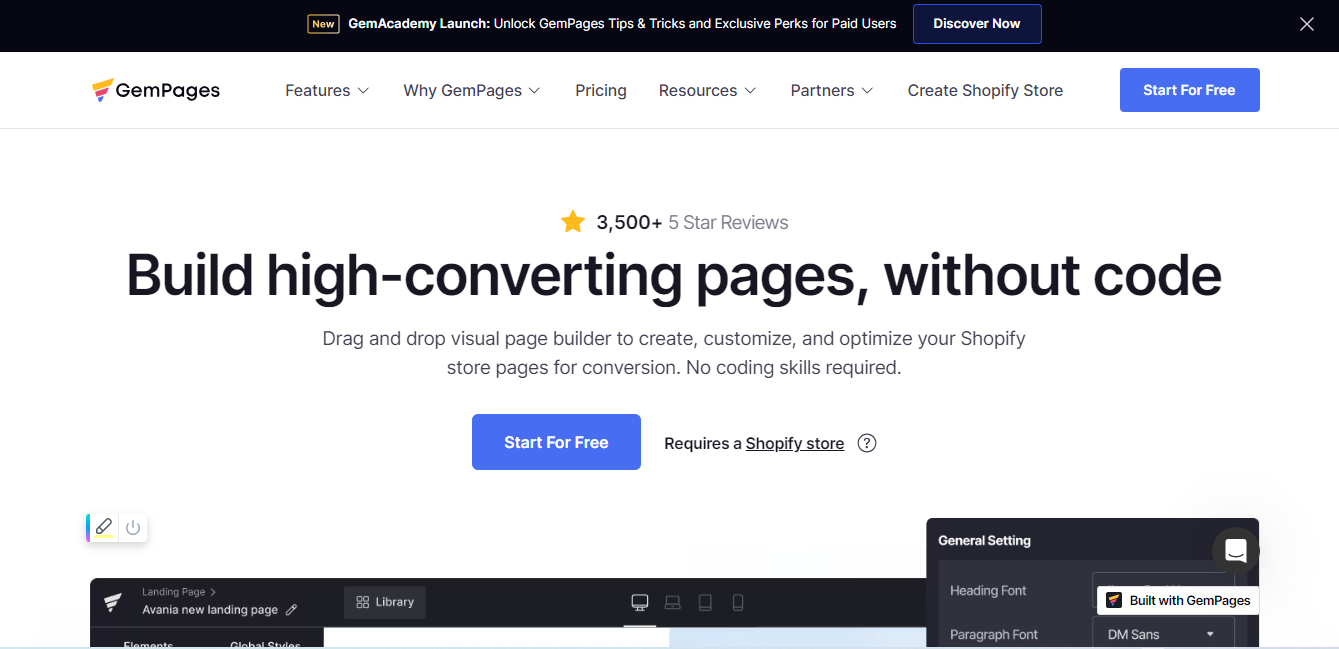
Task: Expand the Resources menu
Action: [708, 90]
